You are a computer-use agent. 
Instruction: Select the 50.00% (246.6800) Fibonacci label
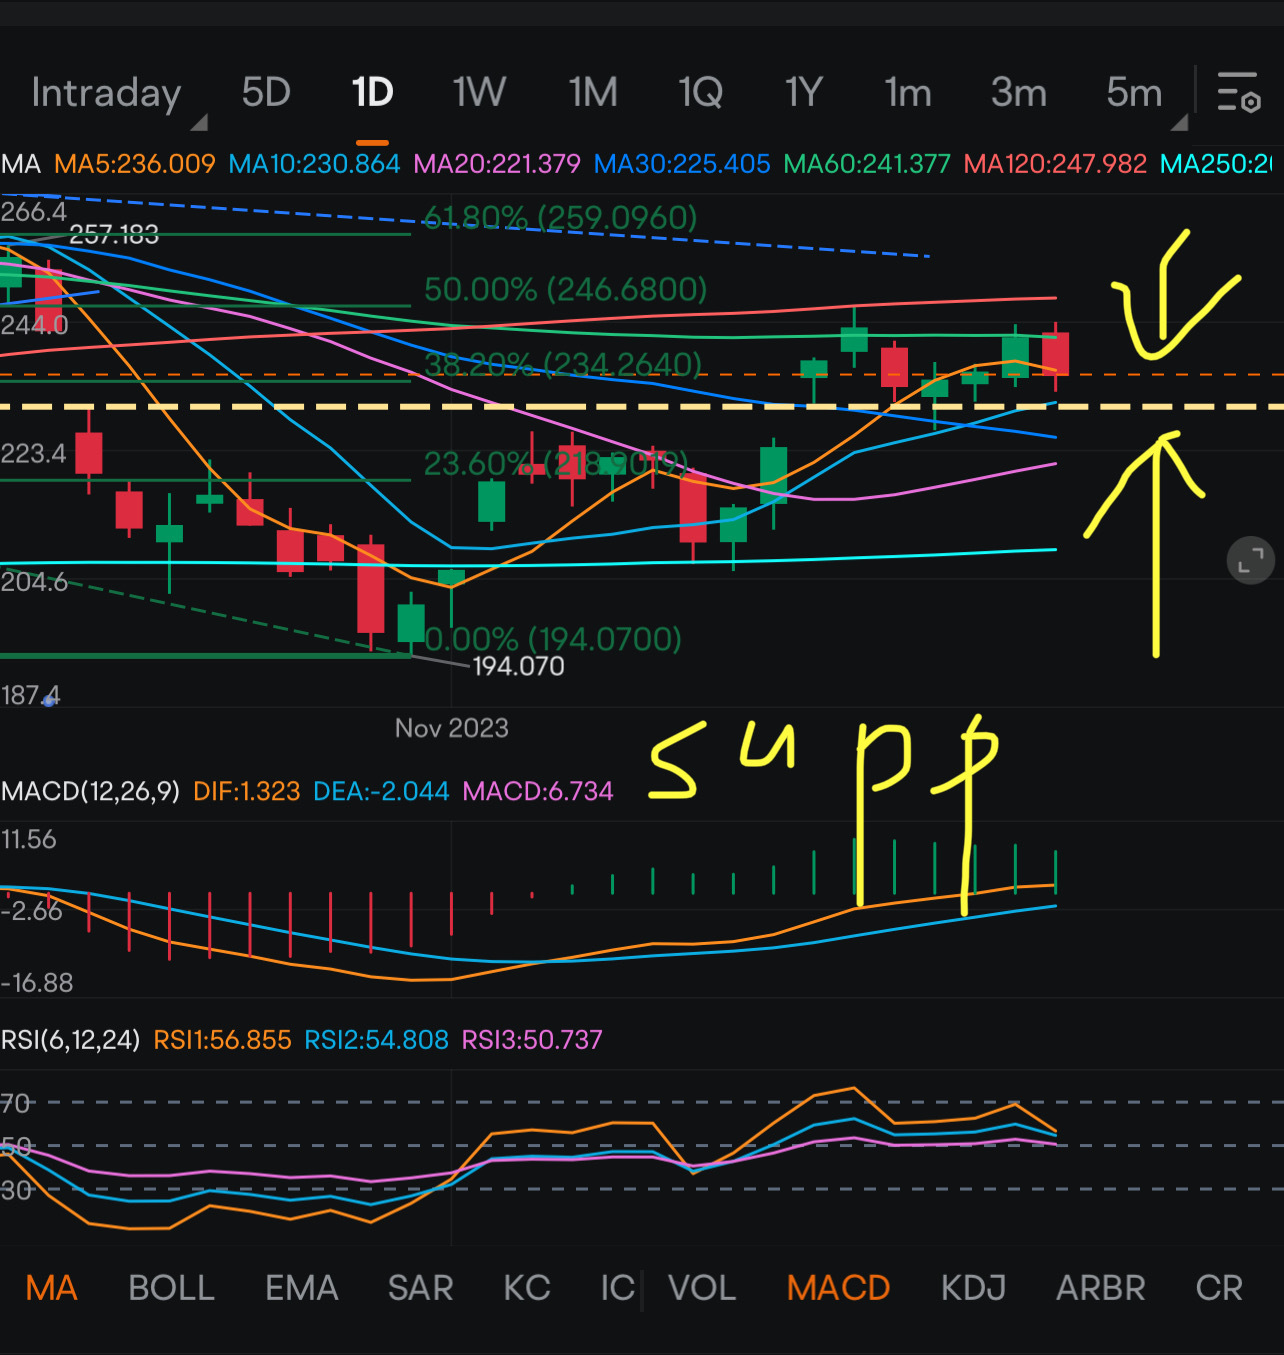click(x=565, y=289)
